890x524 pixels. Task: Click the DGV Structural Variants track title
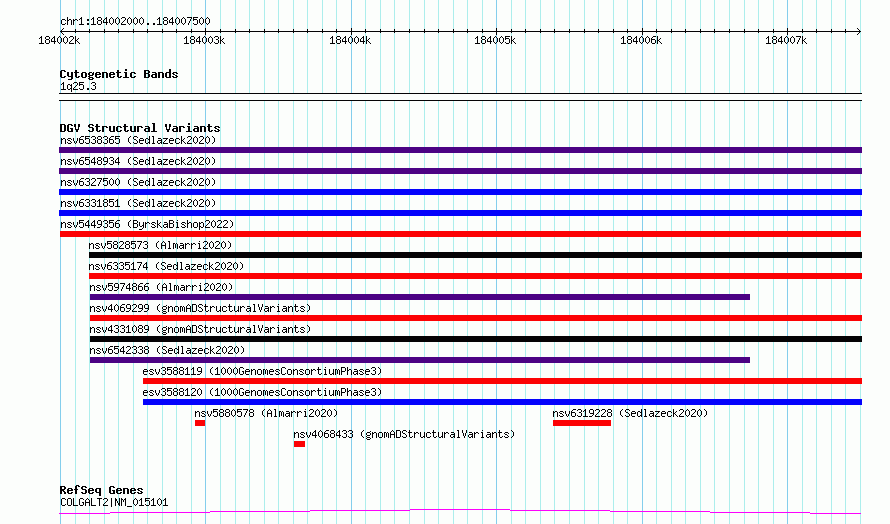tap(140, 128)
